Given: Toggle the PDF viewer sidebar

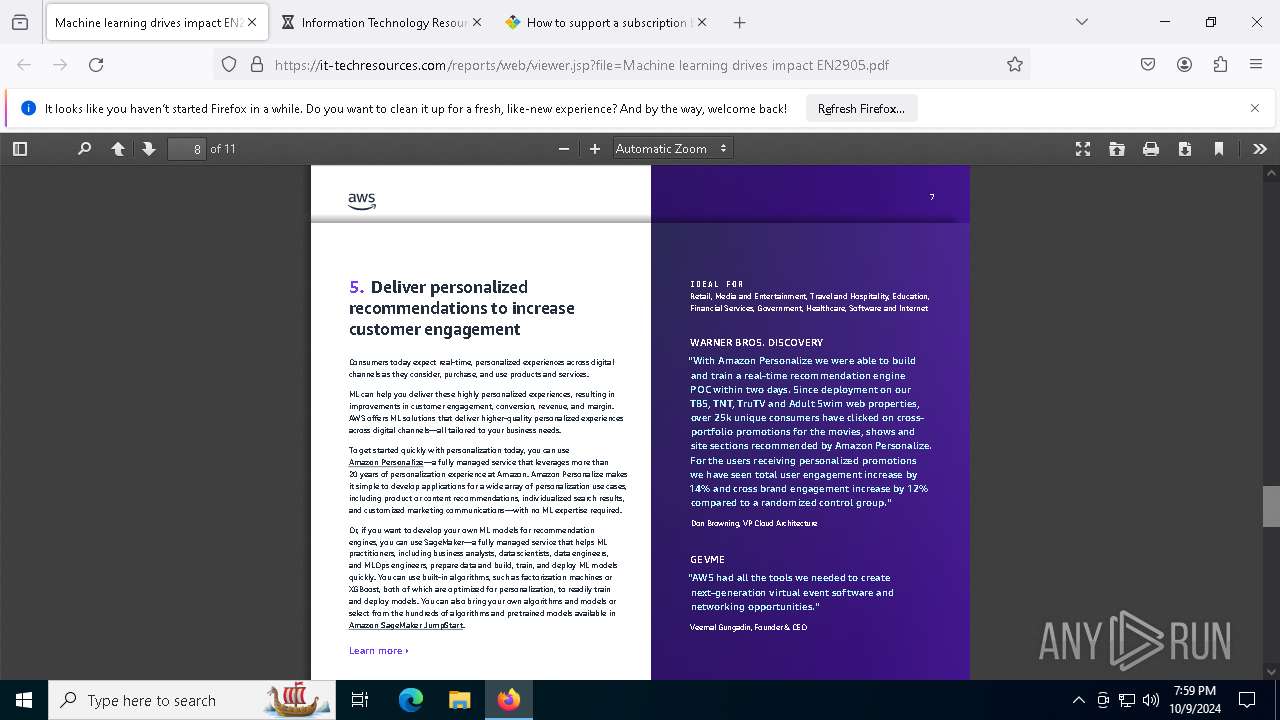Looking at the screenshot, I should tap(20, 149).
